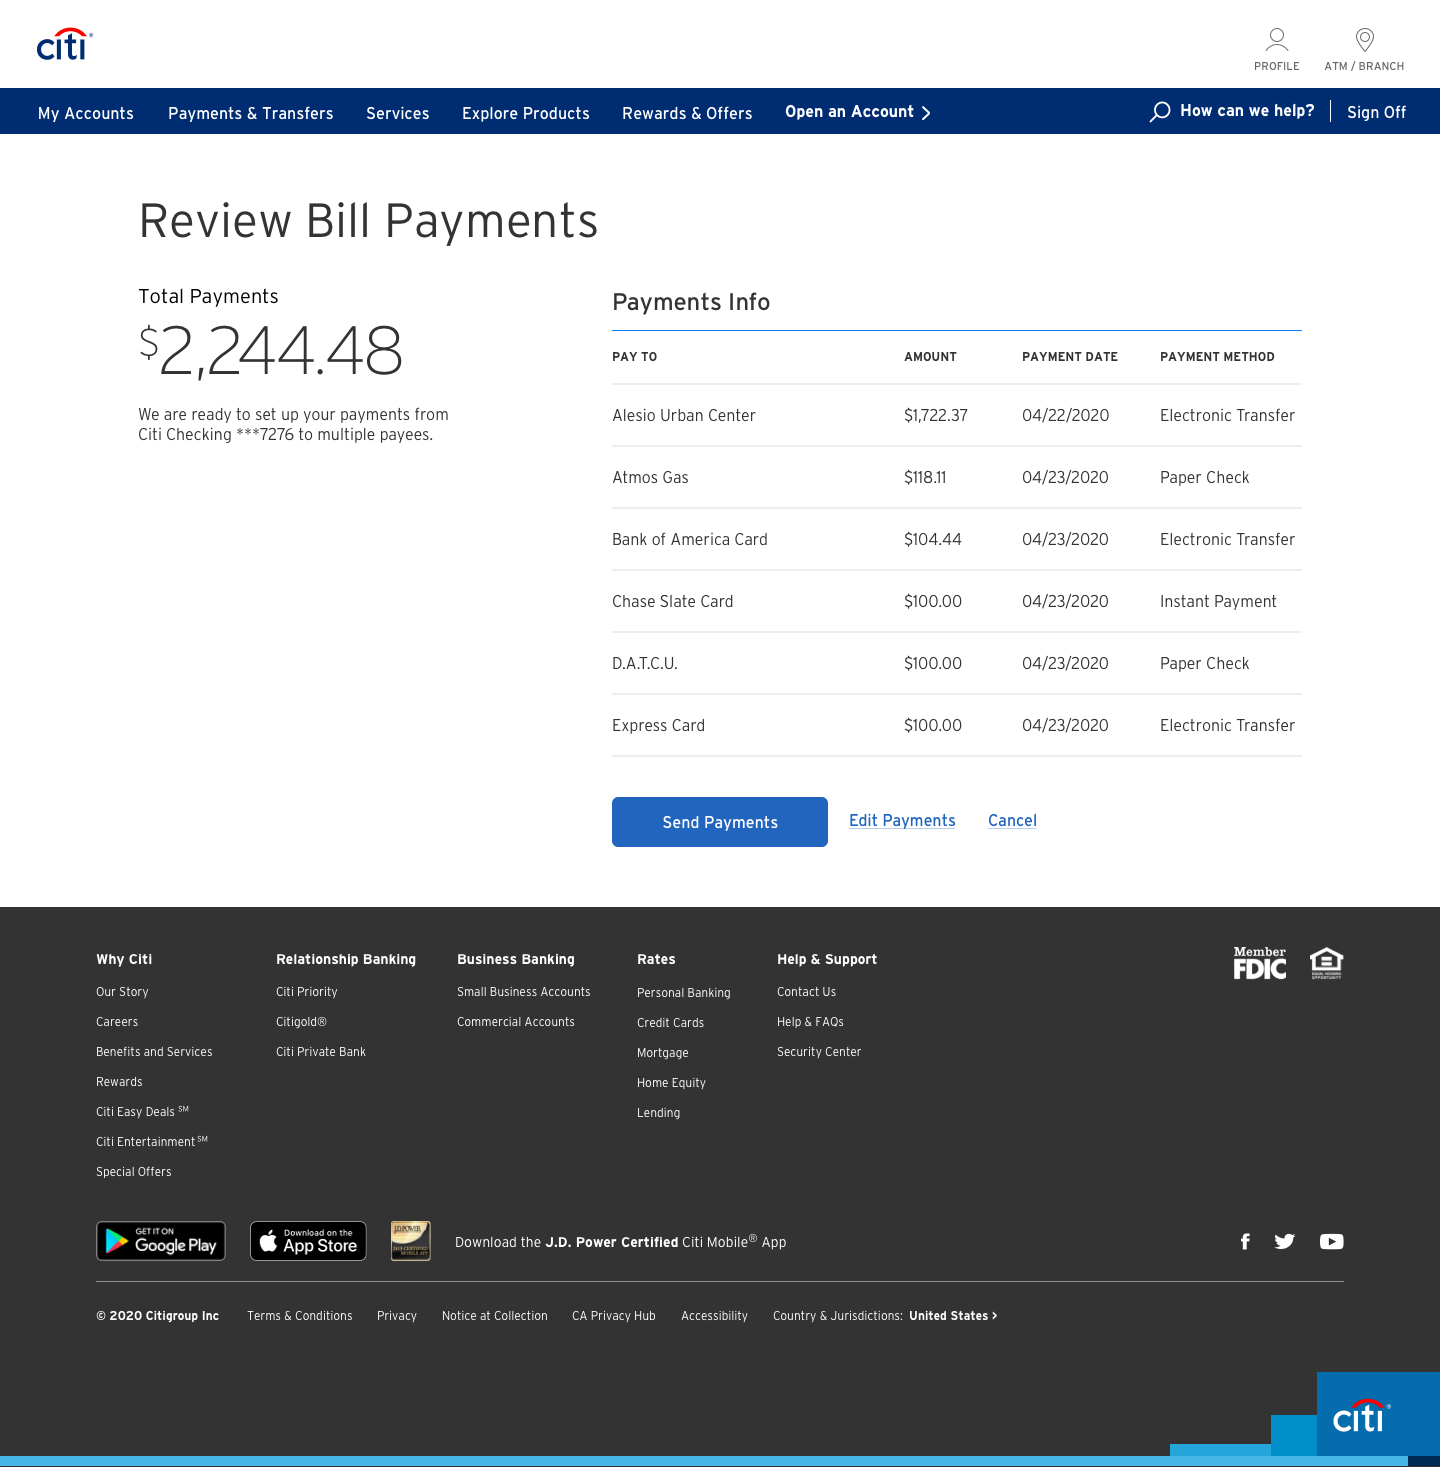Open Benefits and Services footer link
Viewport: 1440px width, 1467px height.
tap(154, 1052)
